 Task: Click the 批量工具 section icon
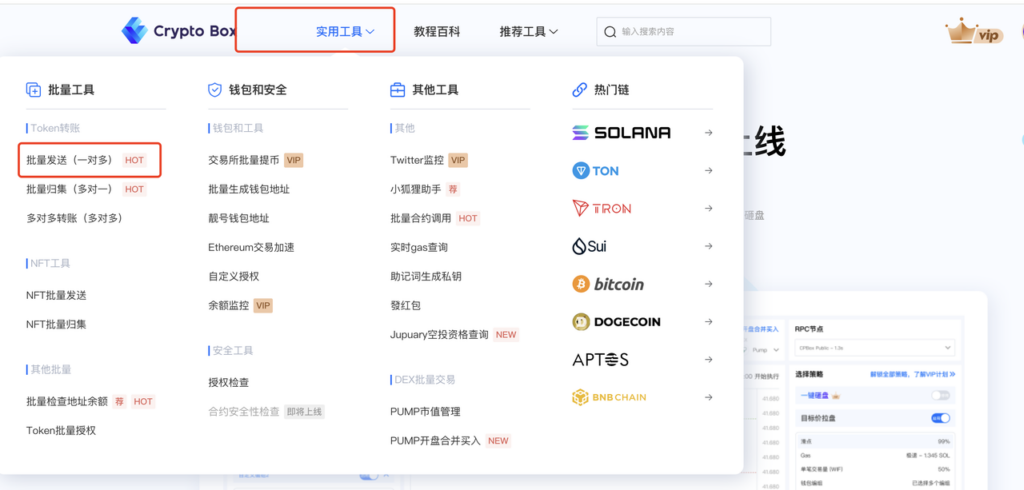[33, 90]
